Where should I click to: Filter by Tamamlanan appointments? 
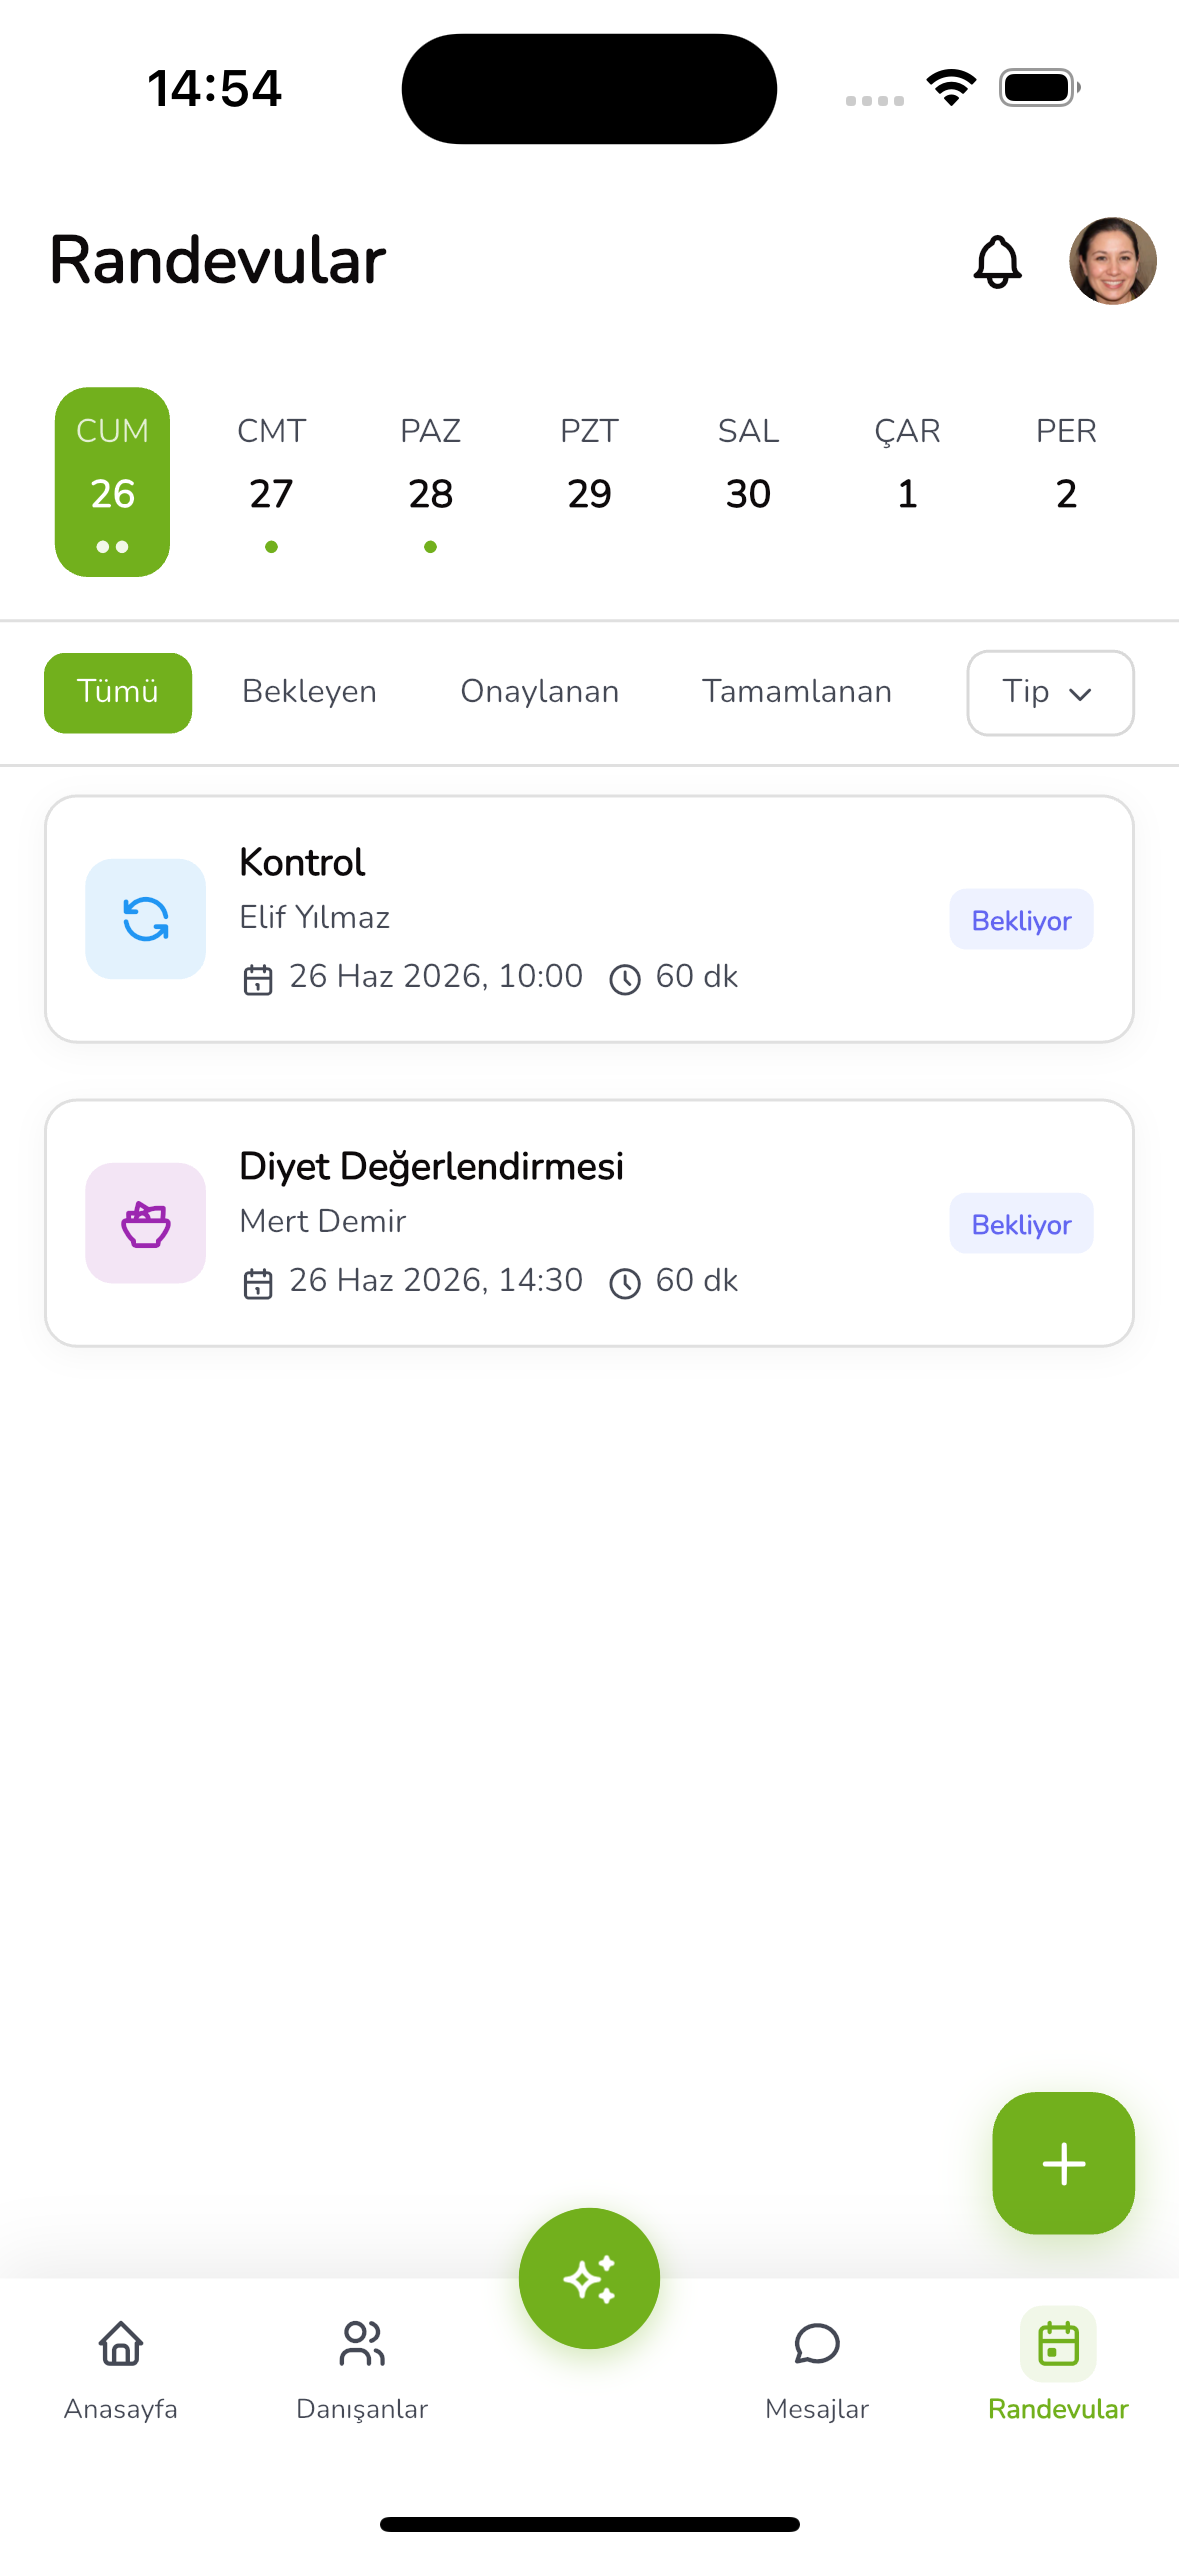coord(797,692)
